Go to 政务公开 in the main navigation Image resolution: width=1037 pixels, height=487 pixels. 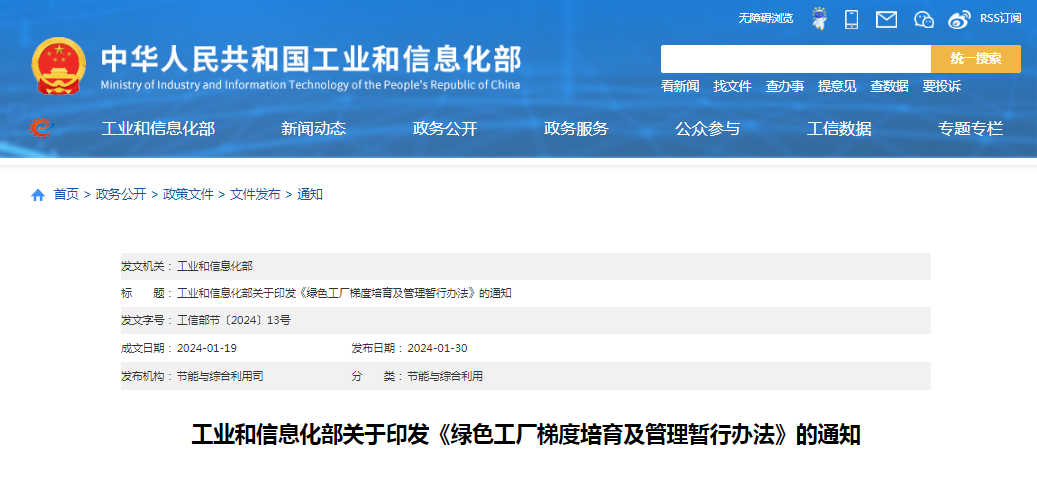coord(445,128)
